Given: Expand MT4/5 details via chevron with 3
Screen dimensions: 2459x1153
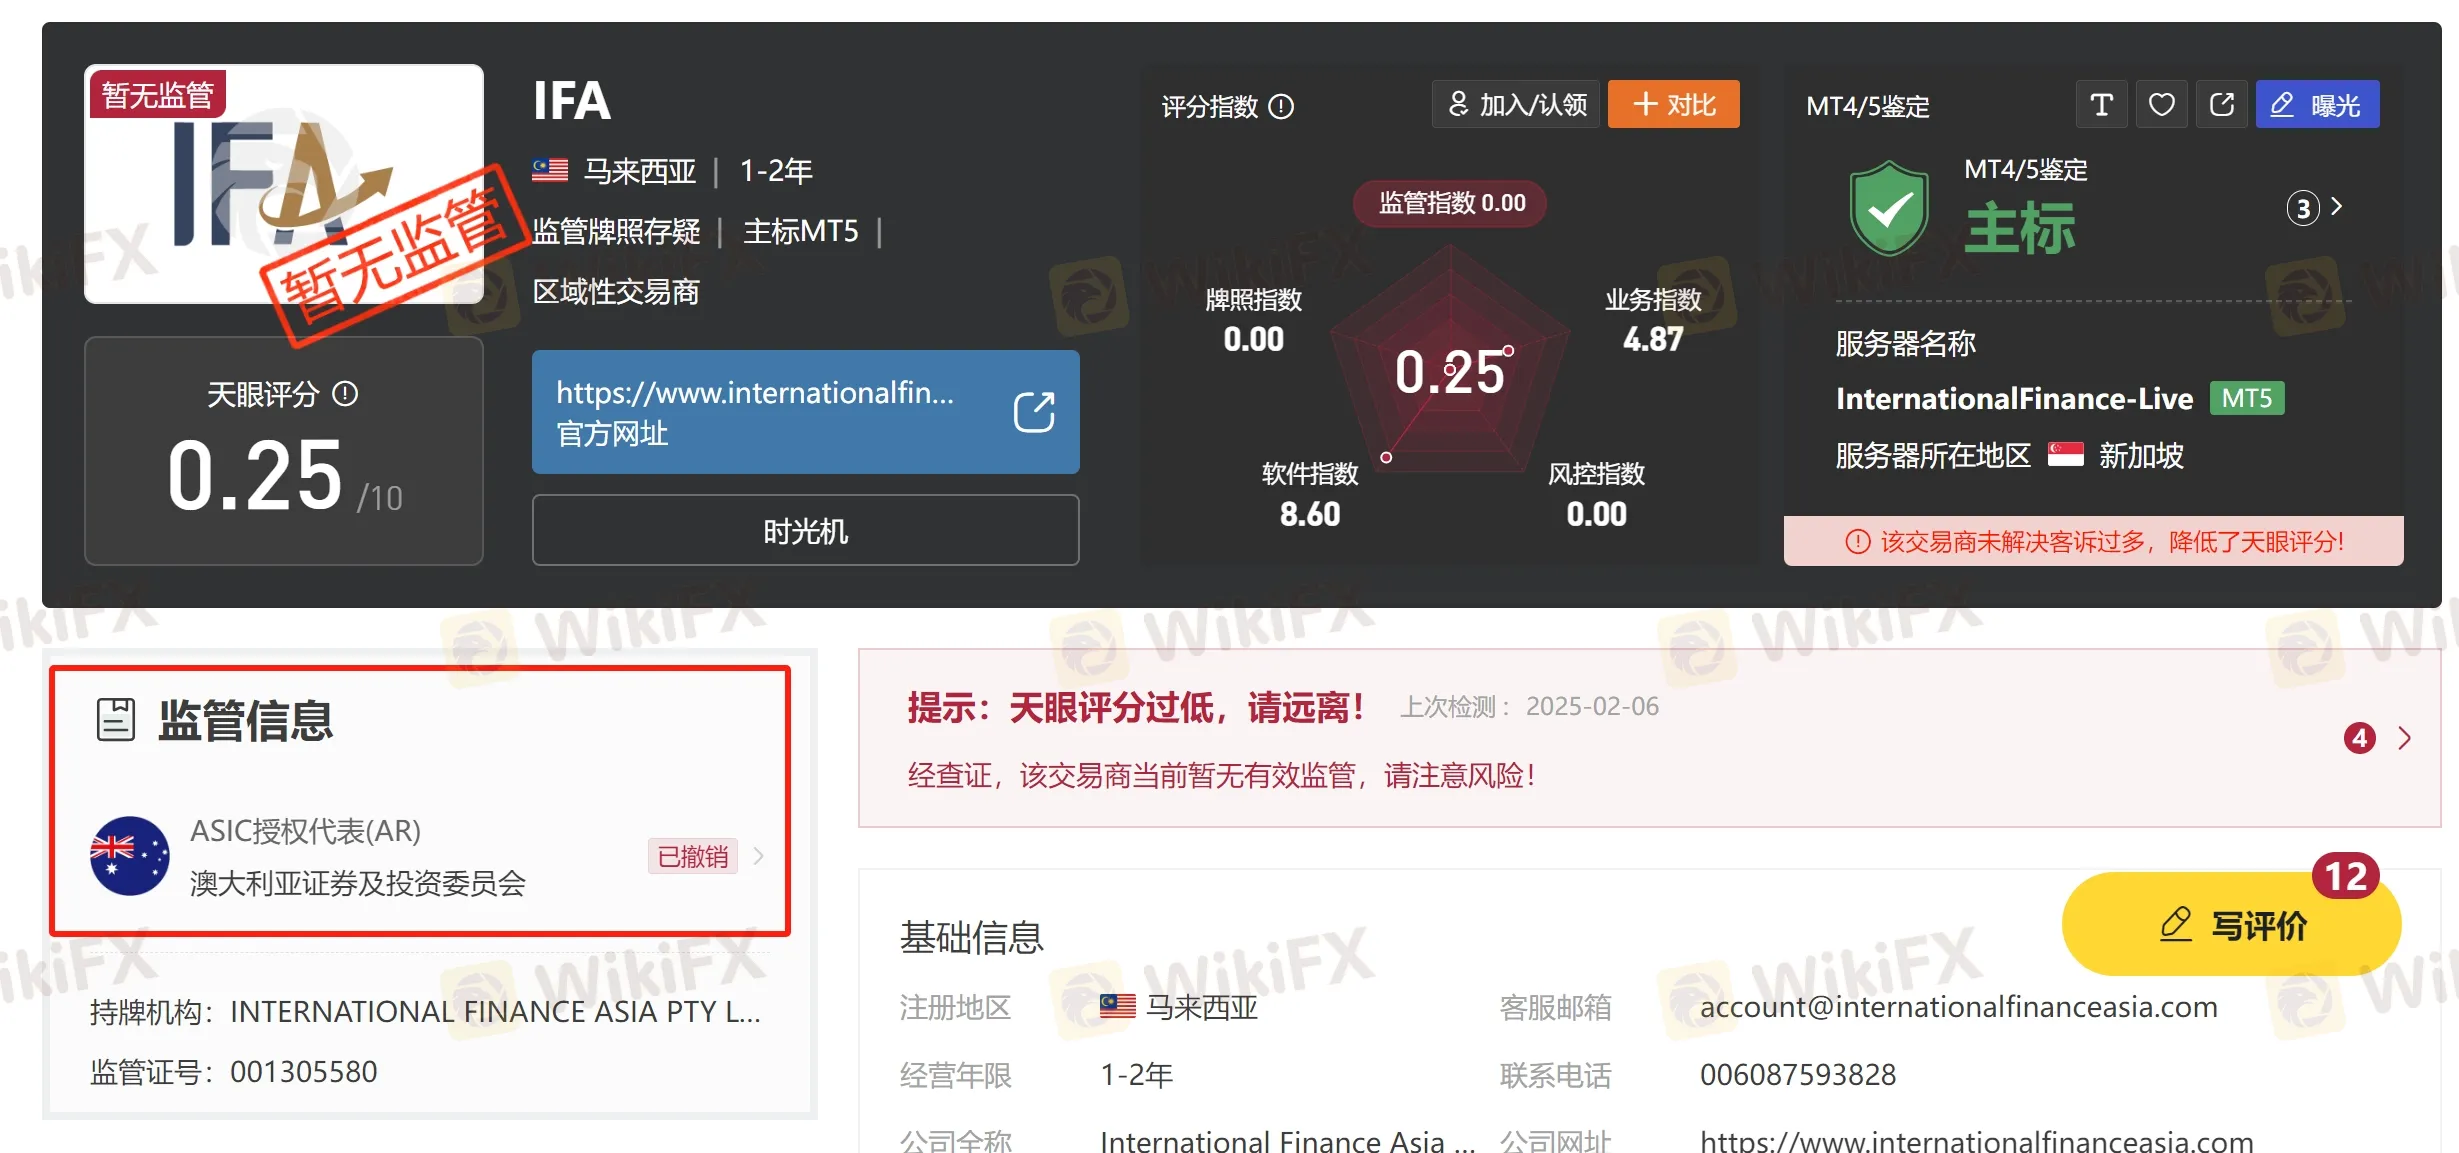Looking at the screenshot, I should pyautogui.click(x=2336, y=207).
